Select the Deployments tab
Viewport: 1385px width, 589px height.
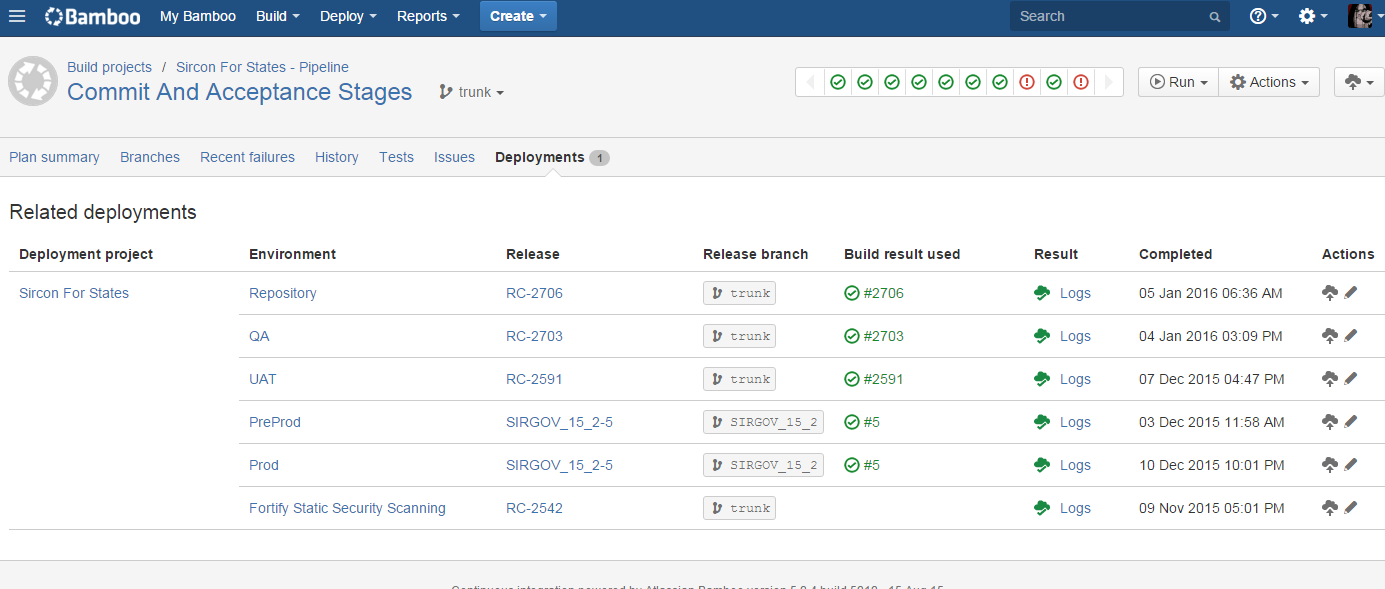click(x=552, y=157)
